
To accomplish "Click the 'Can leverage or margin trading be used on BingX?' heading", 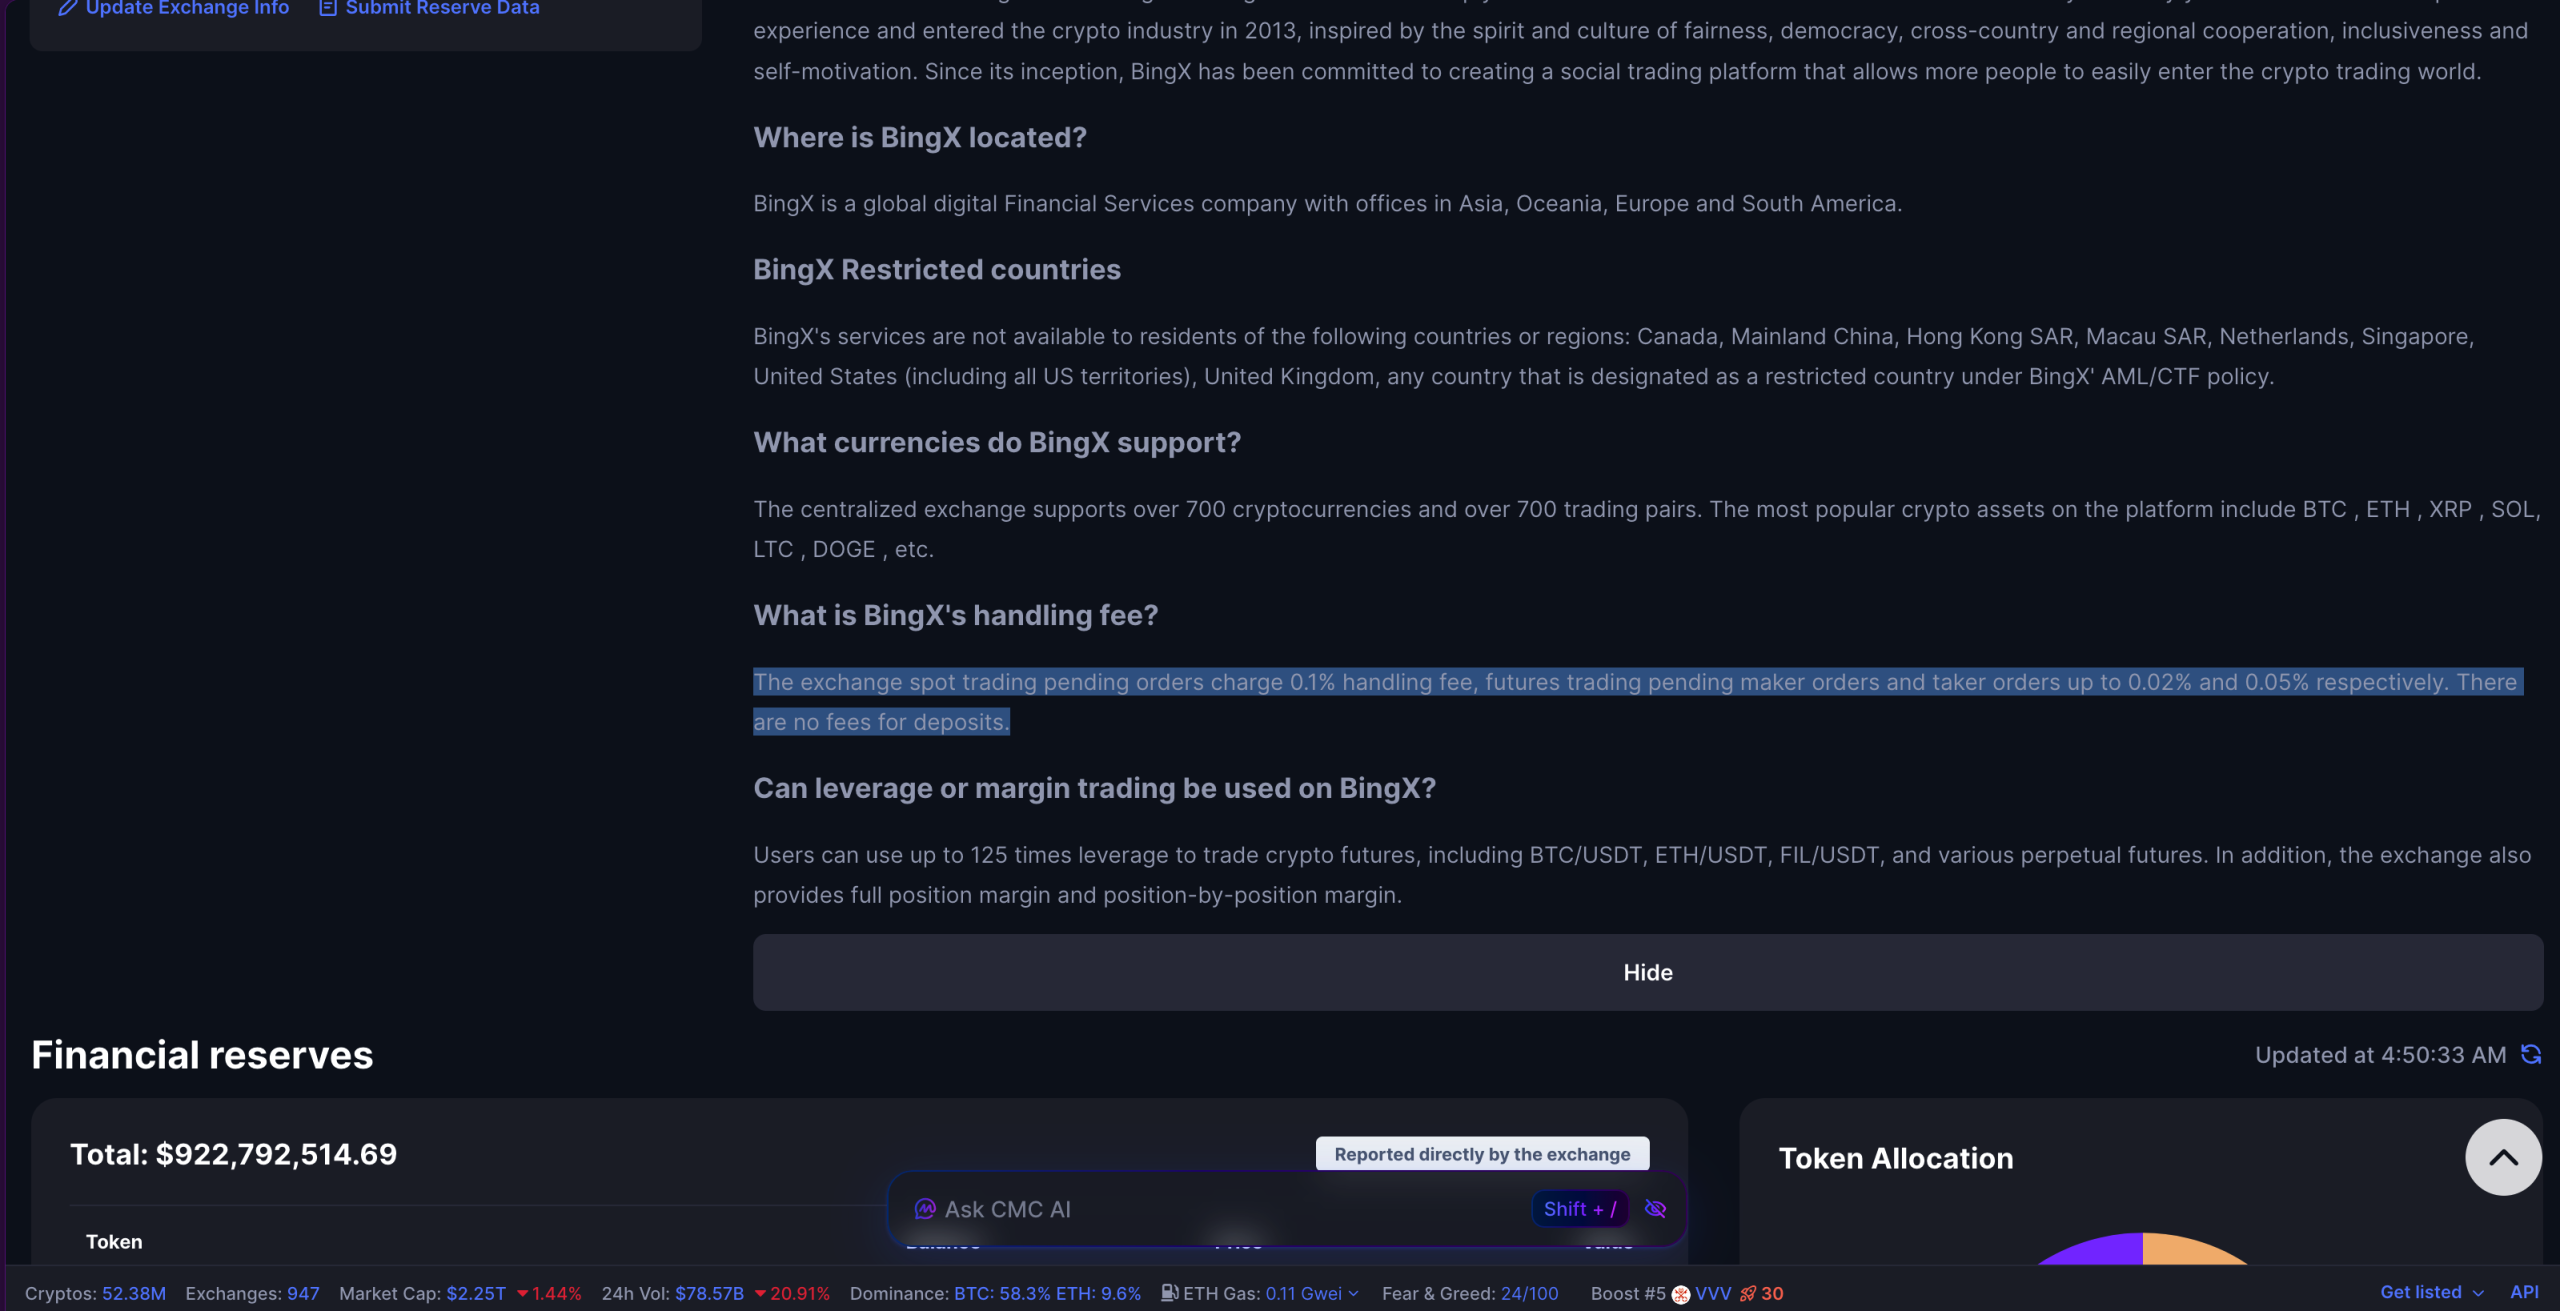I will coord(1094,789).
